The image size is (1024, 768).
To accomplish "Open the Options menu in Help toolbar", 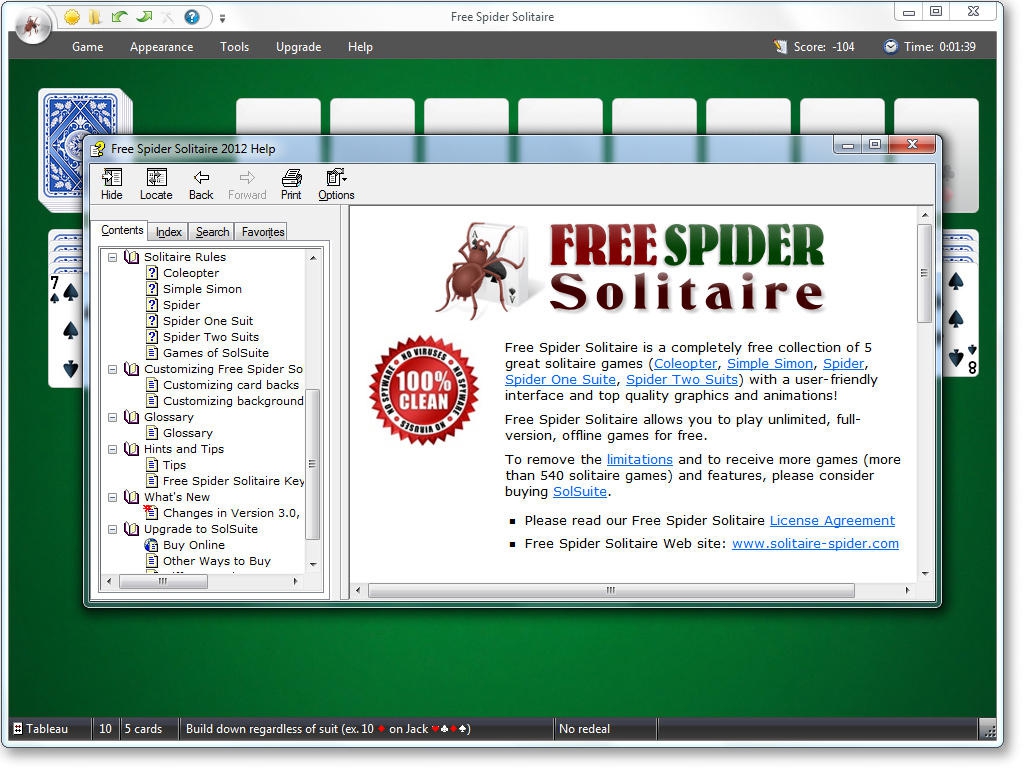I will tap(336, 184).
